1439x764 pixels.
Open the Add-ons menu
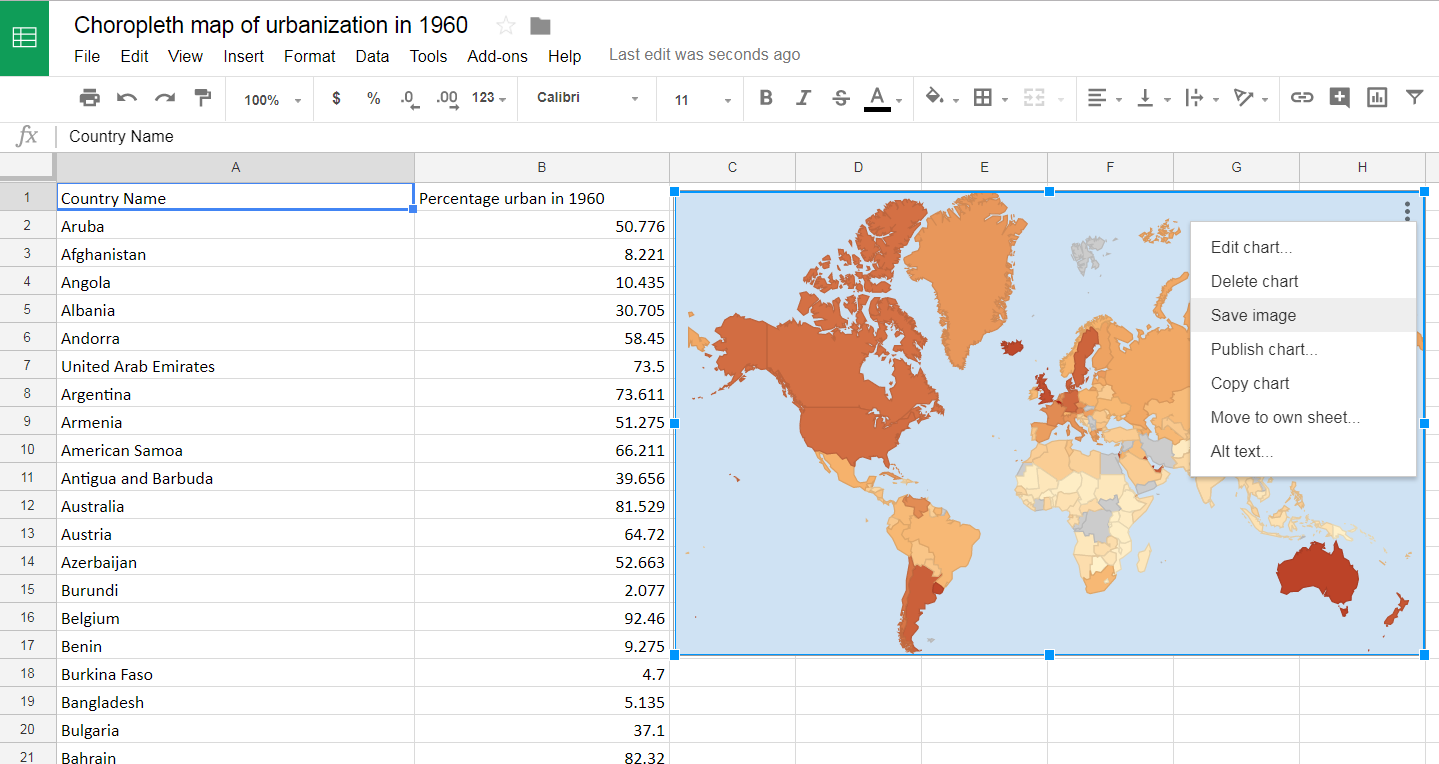(x=497, y=56)
